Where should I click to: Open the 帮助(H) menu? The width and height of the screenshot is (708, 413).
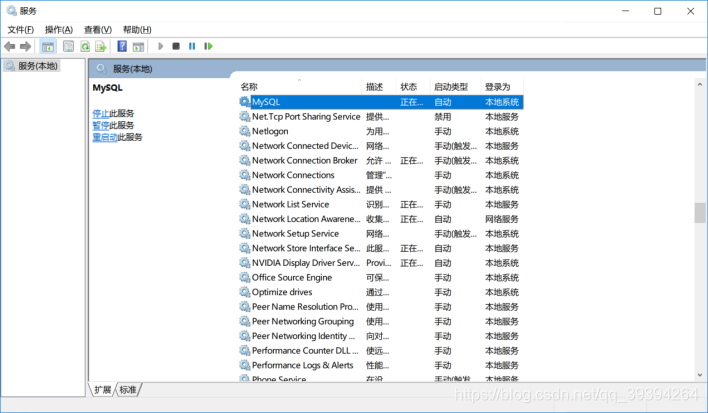[x=137, y=30]
